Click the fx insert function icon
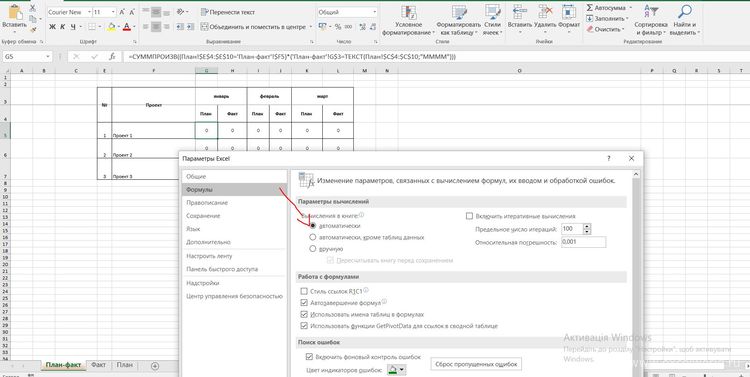Viewport: 750px width, 377px height. click(x=112, y=56)
